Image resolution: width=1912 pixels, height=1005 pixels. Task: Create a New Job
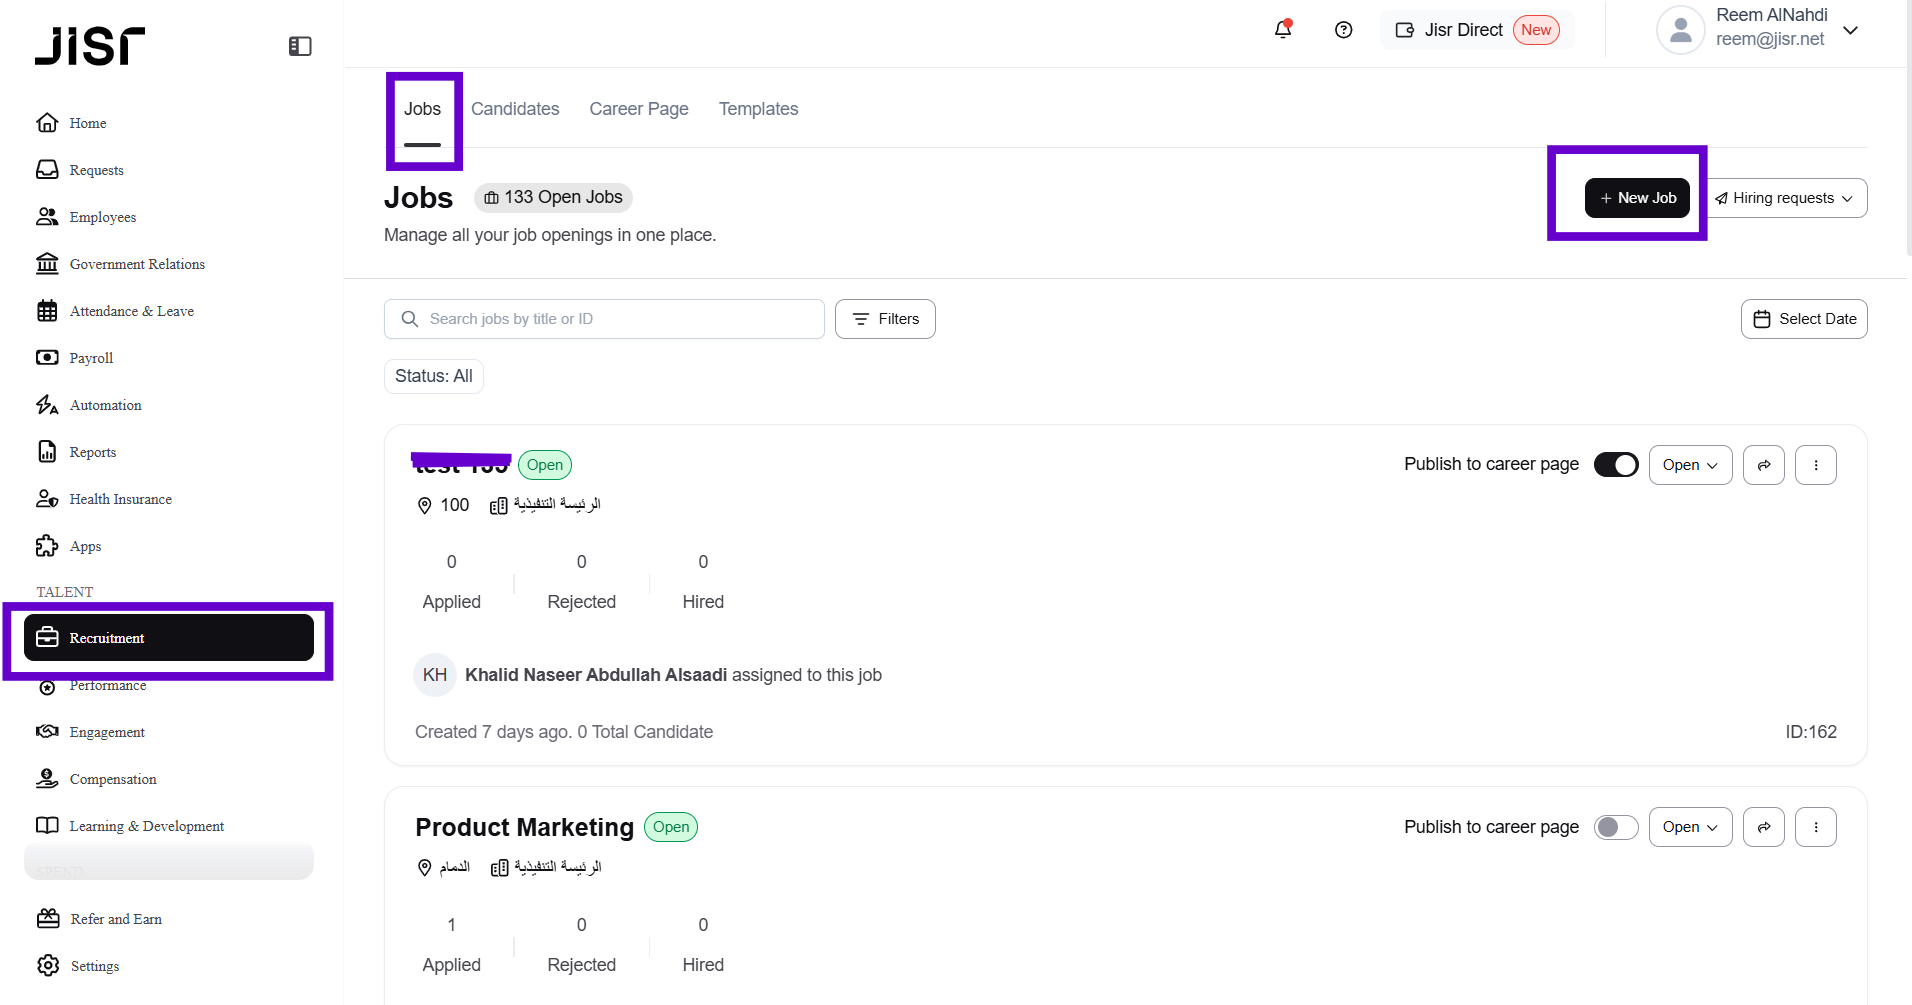point(1637,198)
